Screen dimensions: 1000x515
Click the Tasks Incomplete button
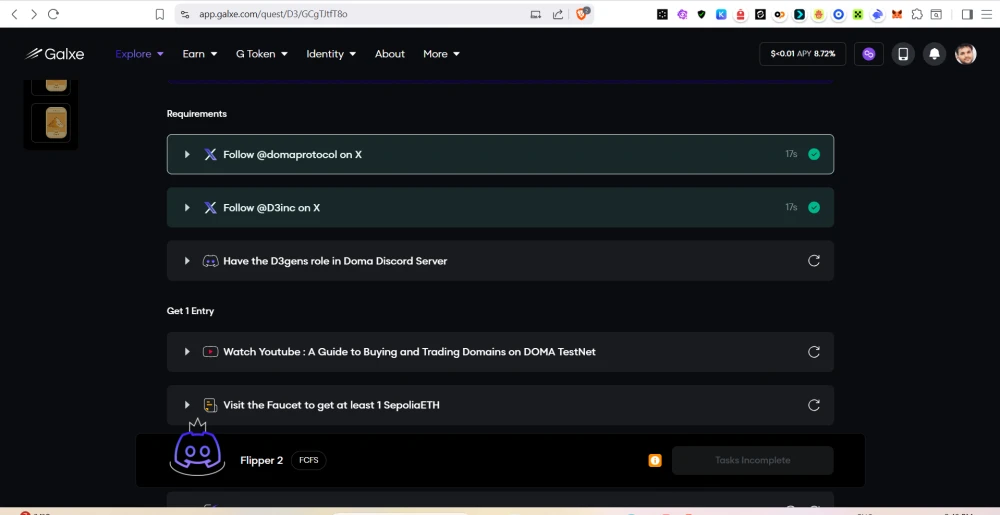click(x=752, y=460)
